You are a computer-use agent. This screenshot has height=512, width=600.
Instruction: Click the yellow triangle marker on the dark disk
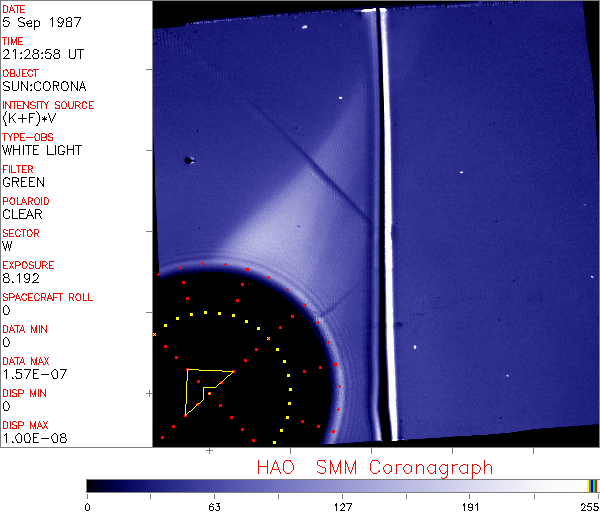(204, 388)
